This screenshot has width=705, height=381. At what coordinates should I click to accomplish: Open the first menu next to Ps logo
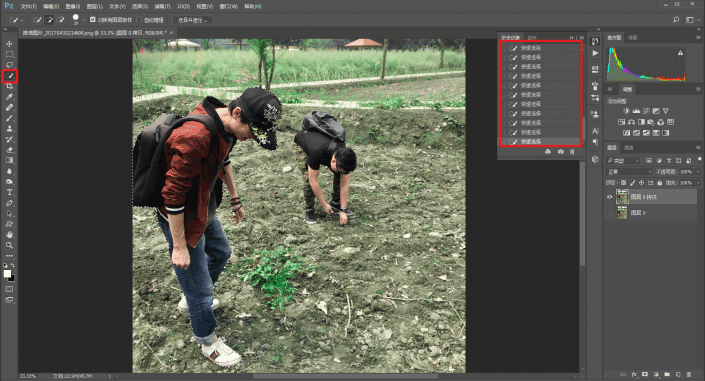click(x=28, y=6)
